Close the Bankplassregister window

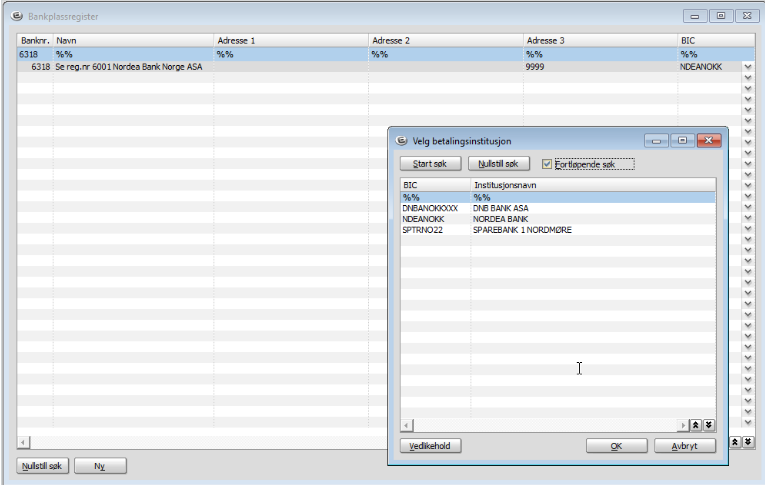pos(747,16)
